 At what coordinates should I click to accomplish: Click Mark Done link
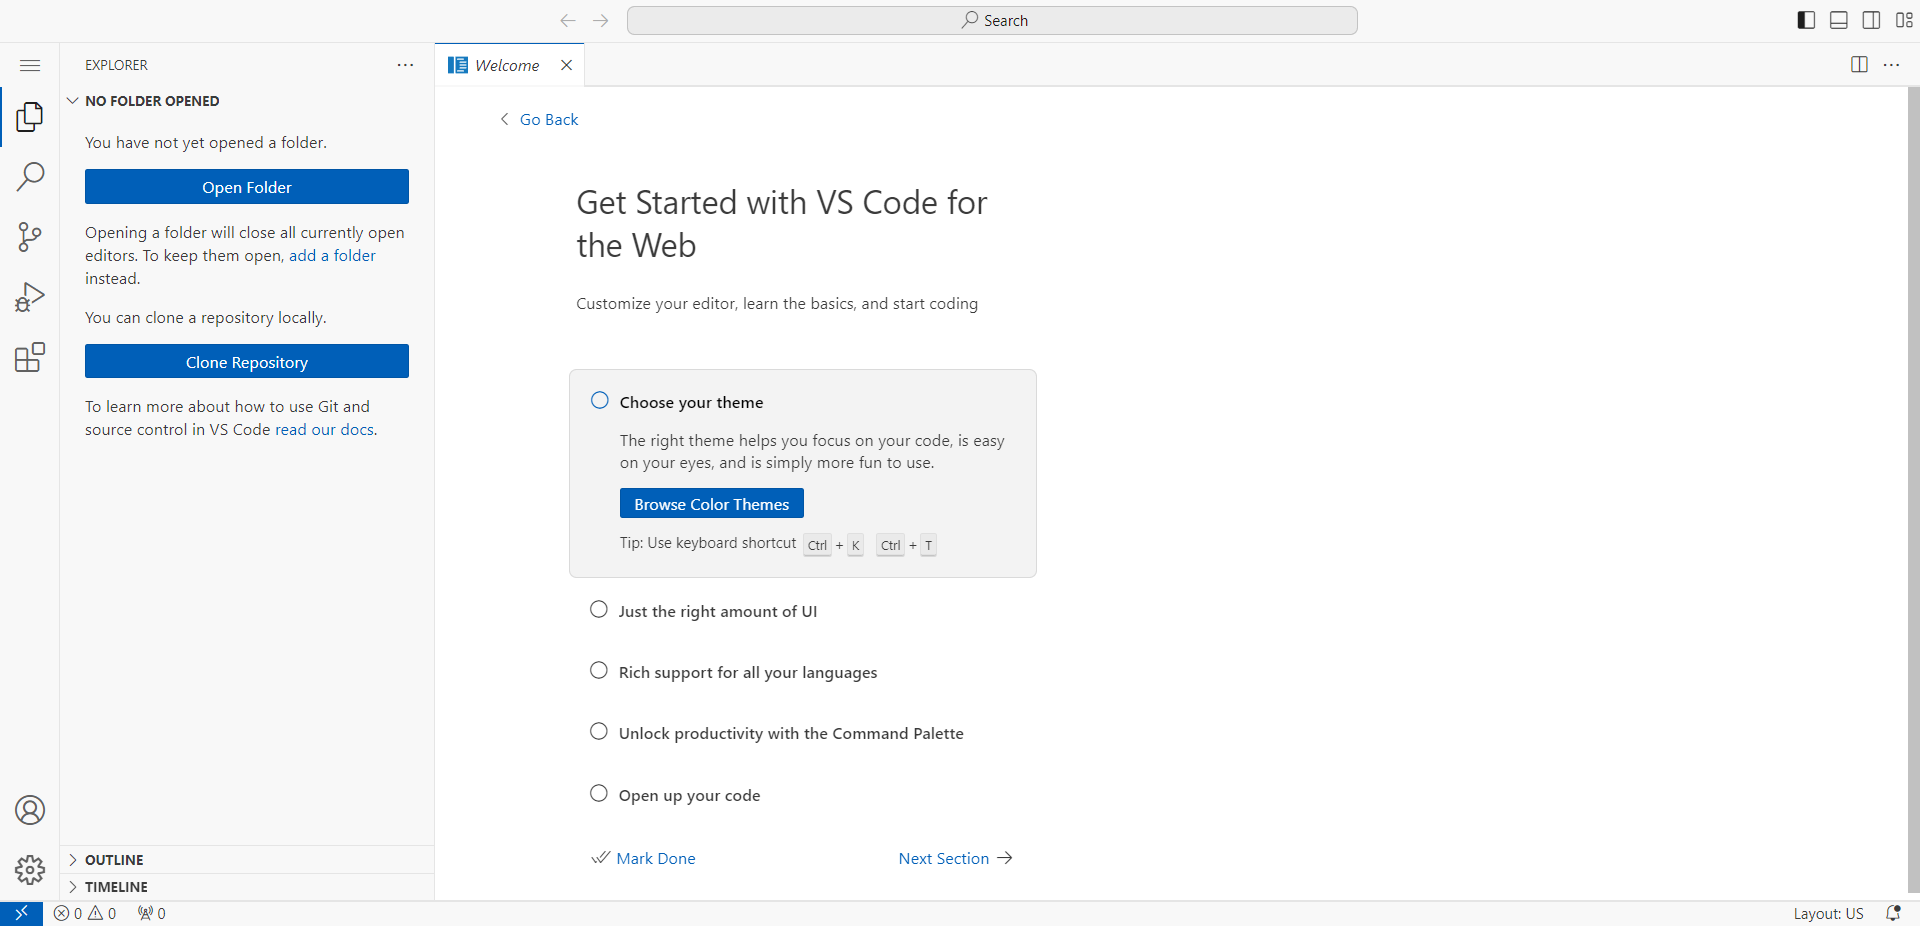pos(644,858)
